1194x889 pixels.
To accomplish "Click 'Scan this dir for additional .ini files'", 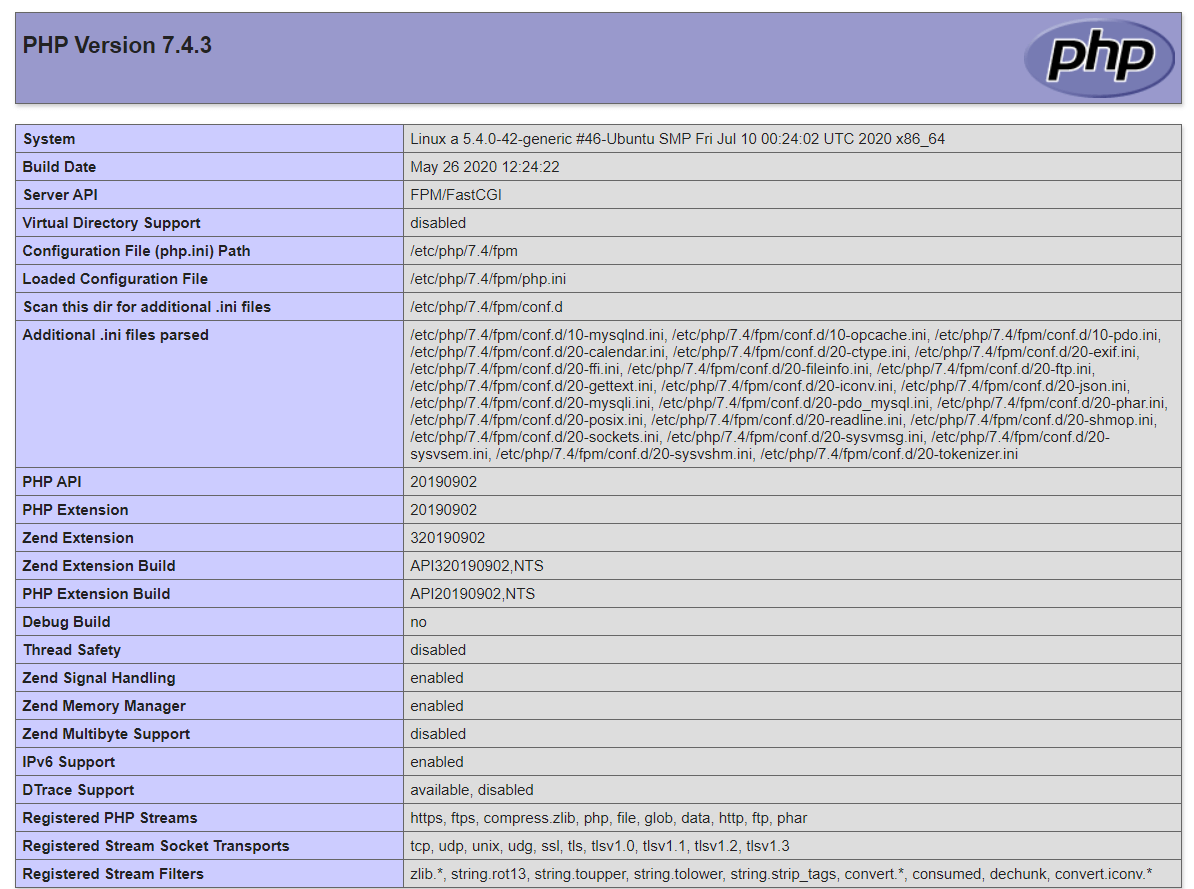I will pos(147,307).
